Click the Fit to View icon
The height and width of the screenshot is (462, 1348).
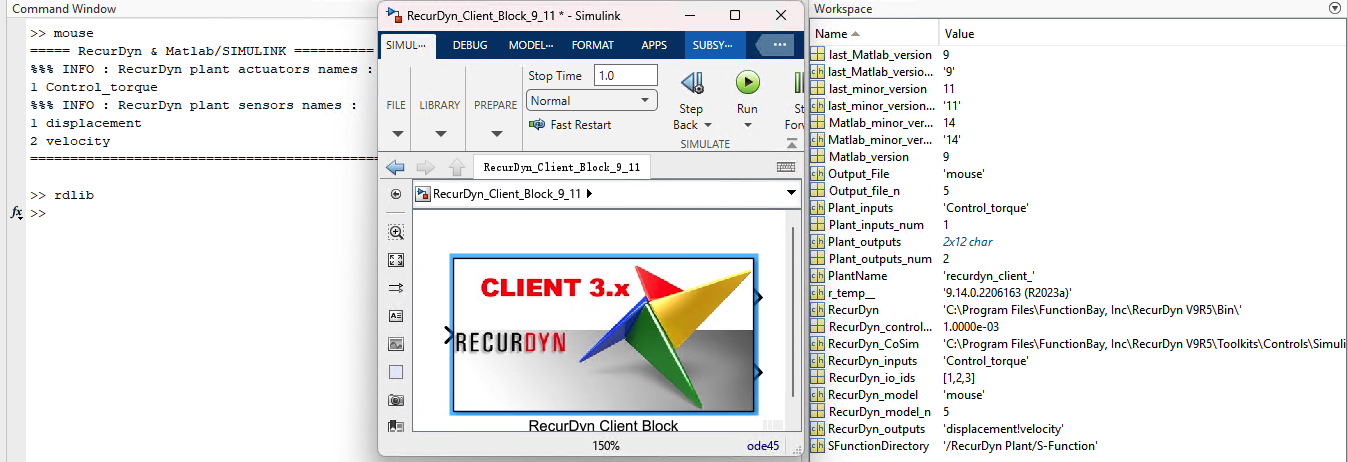(x=396, y=260)
